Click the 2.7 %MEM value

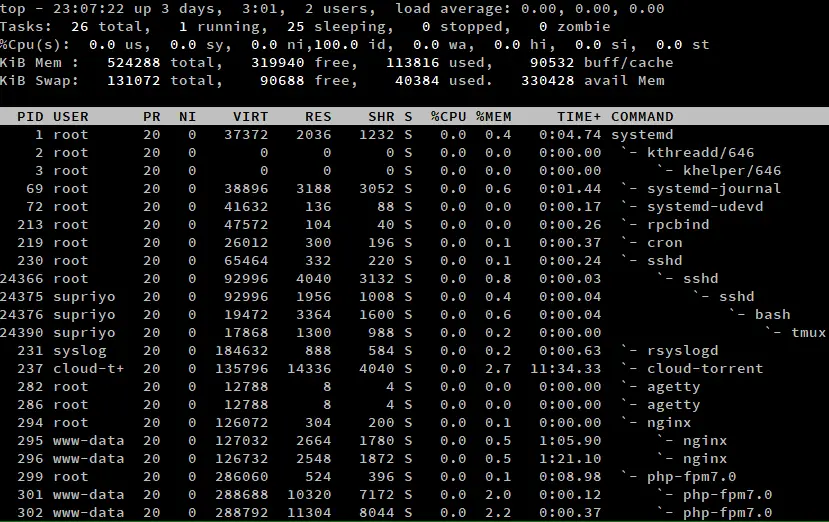[x=498, y=369]
